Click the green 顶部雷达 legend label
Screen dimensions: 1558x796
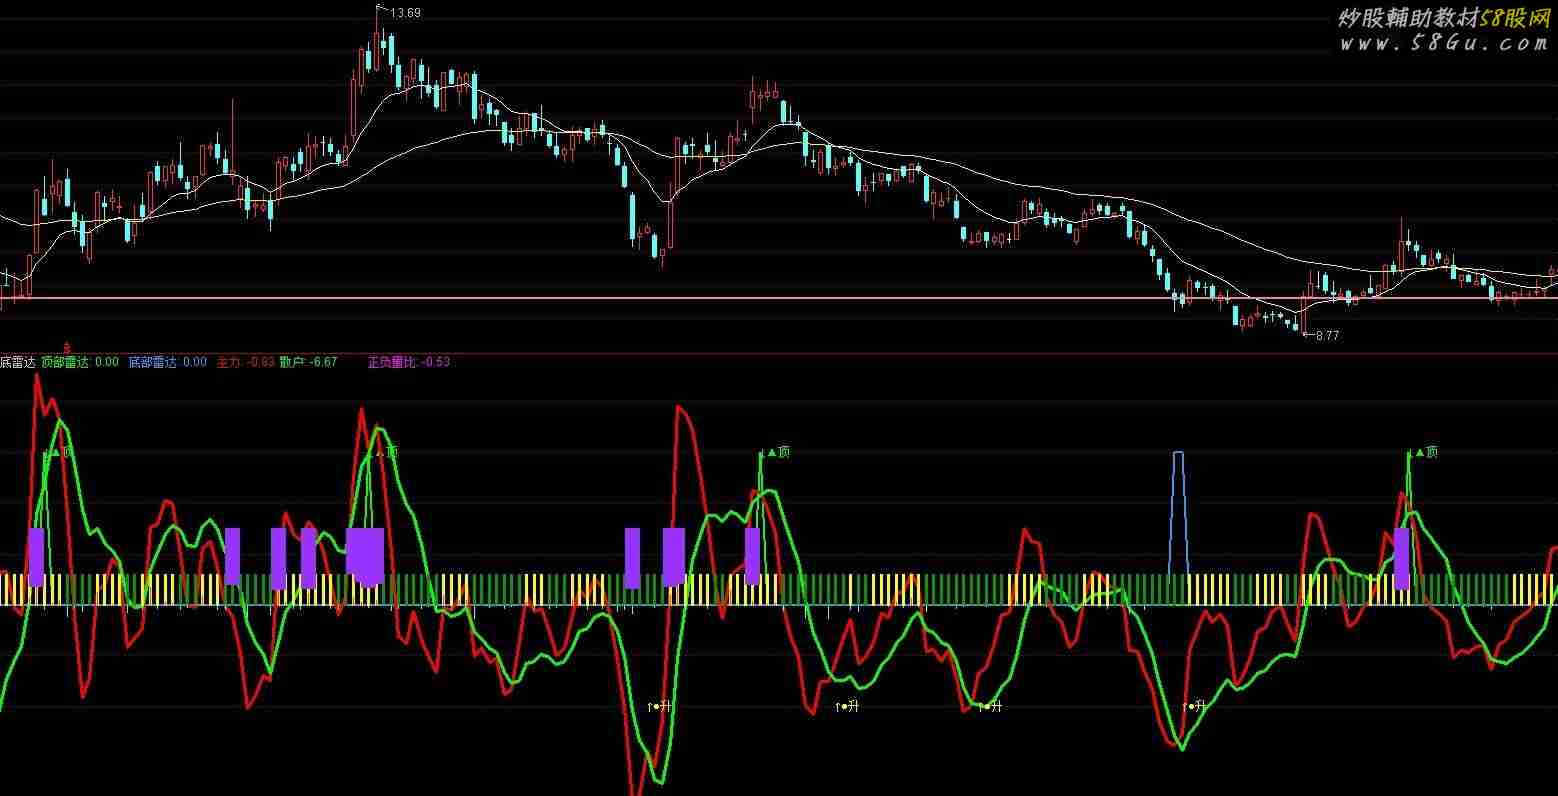coord(65,362)
